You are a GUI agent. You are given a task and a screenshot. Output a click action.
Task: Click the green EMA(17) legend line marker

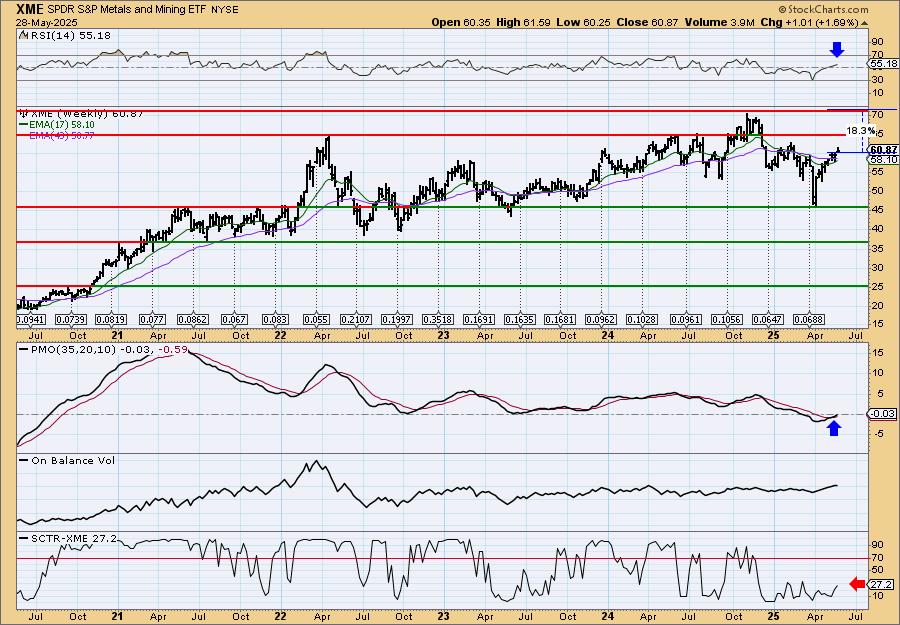24,125
